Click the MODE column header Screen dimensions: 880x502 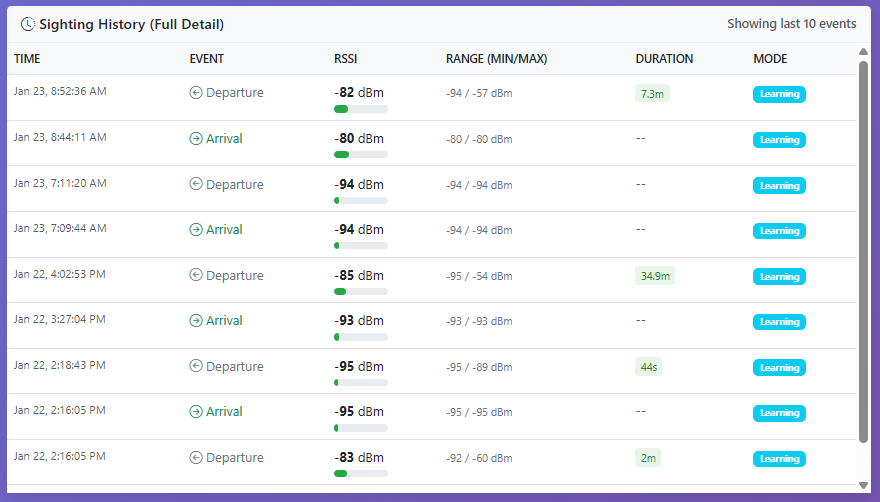(770, 59)
